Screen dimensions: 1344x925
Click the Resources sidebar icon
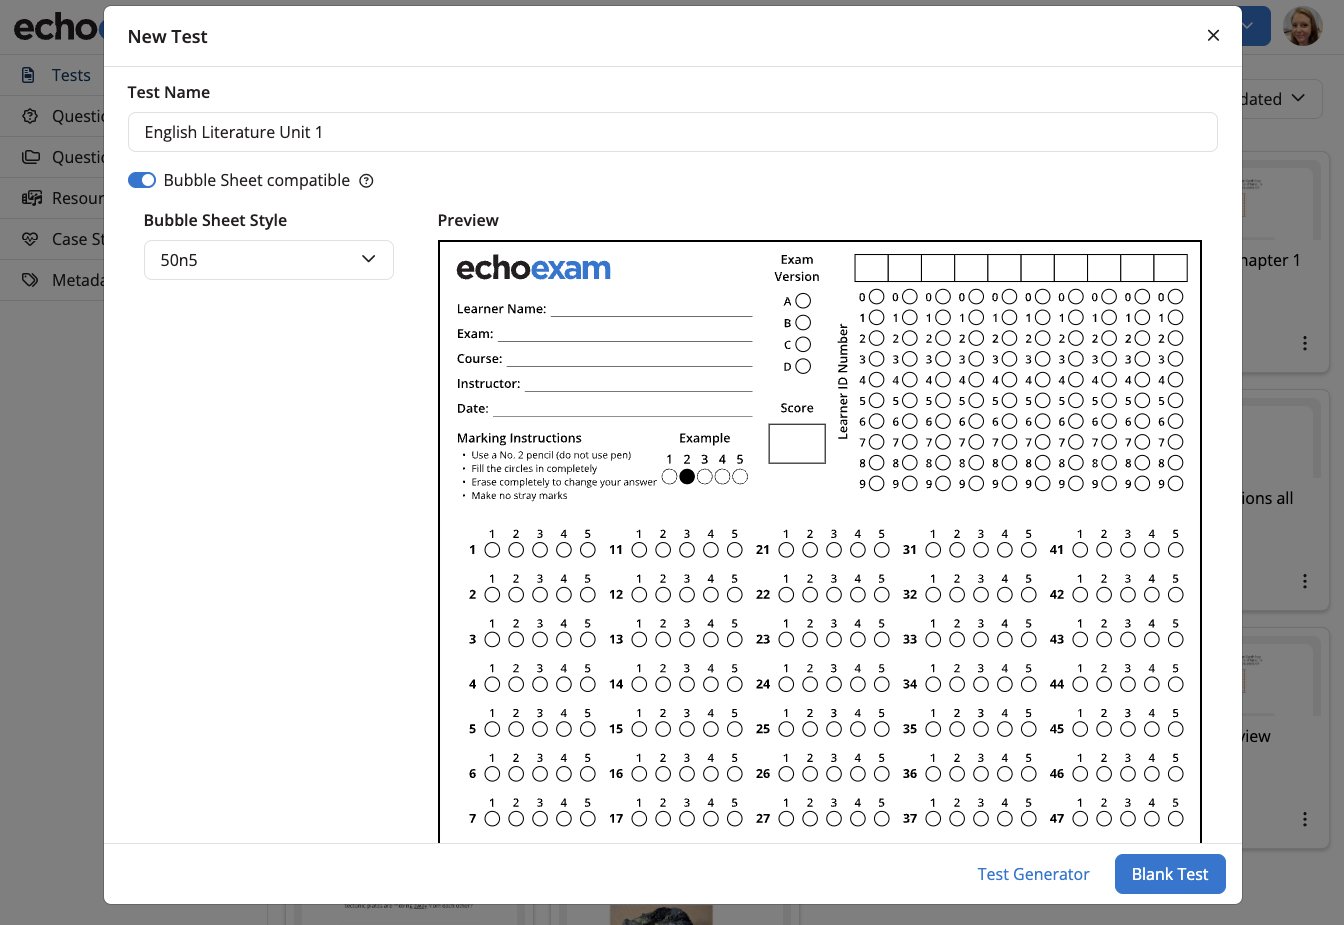[x=31, y=198]
